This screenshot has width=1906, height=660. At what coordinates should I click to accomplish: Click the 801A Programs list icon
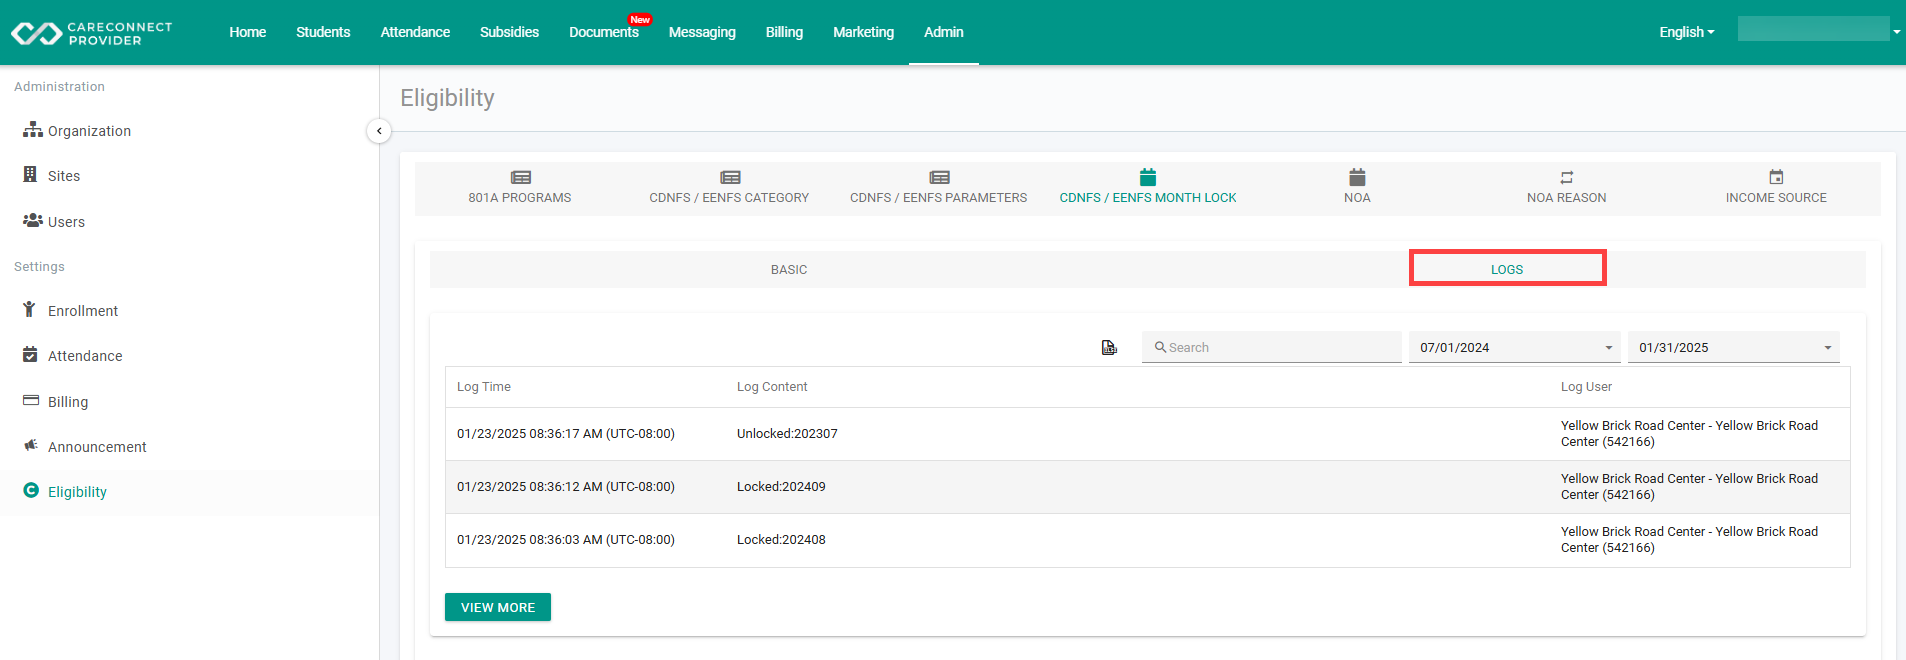521,177
